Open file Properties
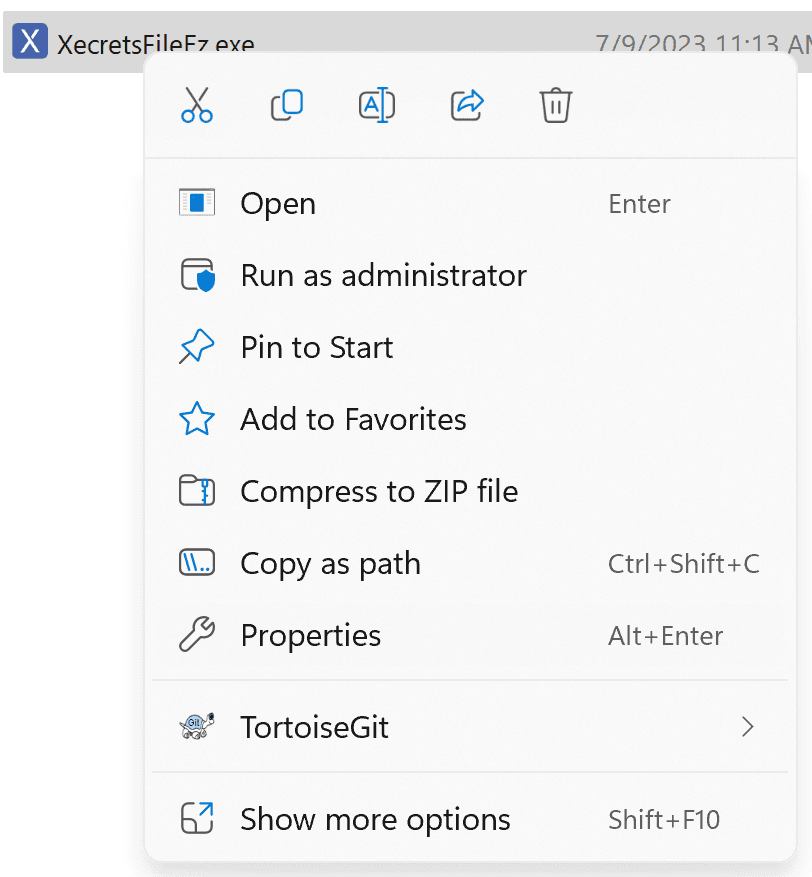The width and height of the screenshot is (812, 877). click(x=310, y=635)
